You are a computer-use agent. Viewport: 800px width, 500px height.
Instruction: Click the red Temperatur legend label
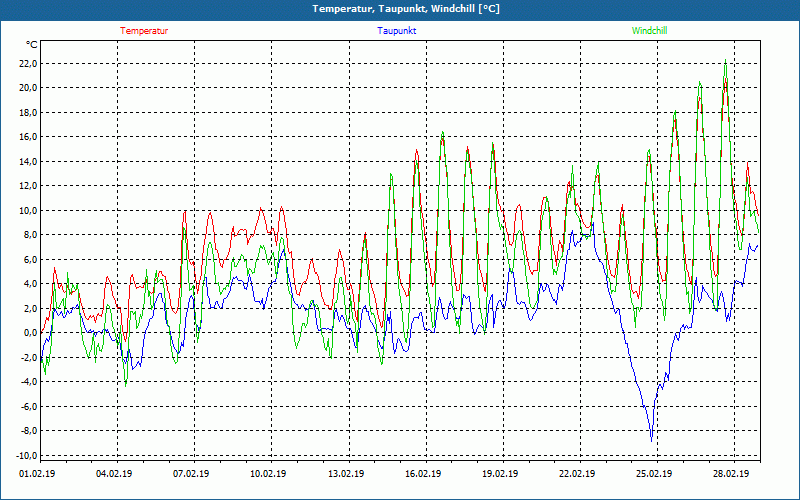point(144,31)
